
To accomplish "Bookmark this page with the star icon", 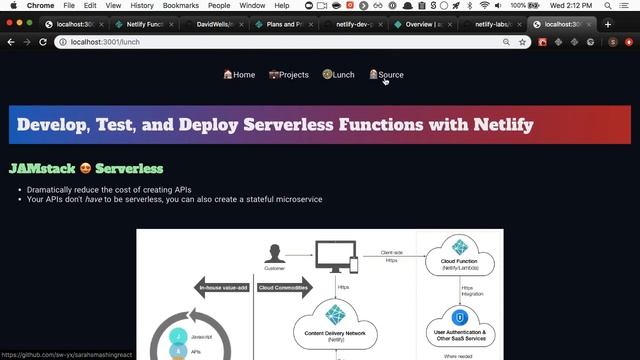I will pos(522,42).
